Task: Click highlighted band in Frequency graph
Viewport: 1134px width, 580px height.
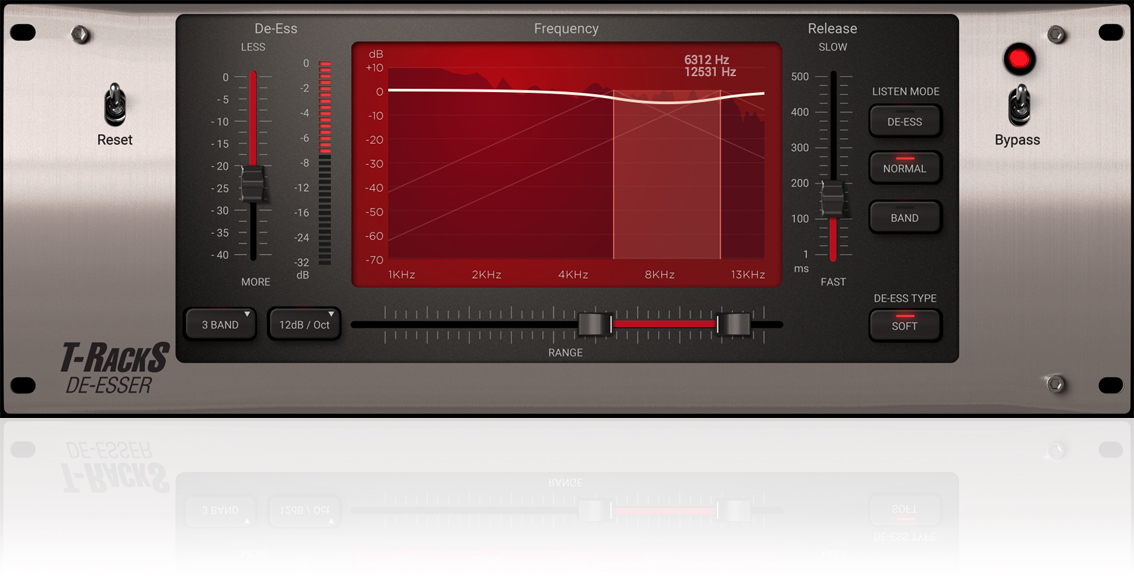Action: [x=666, y=175]
